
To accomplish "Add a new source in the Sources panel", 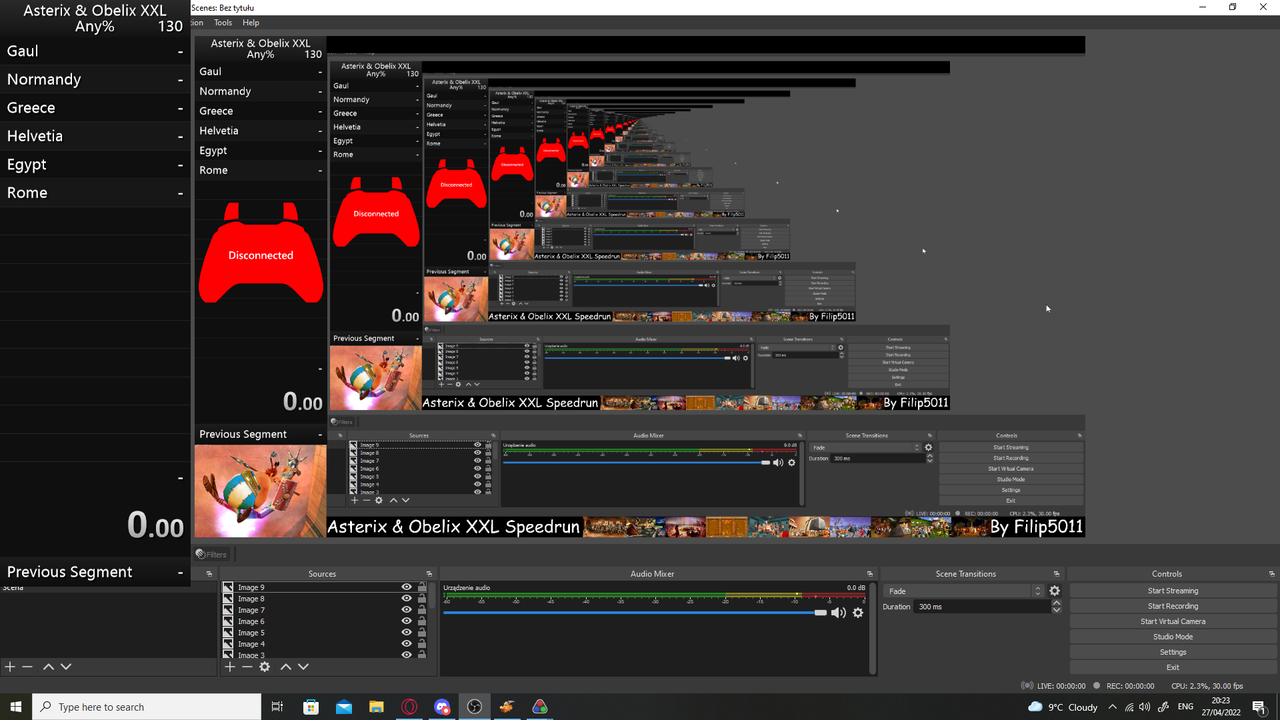I will (x=229, y=667).
